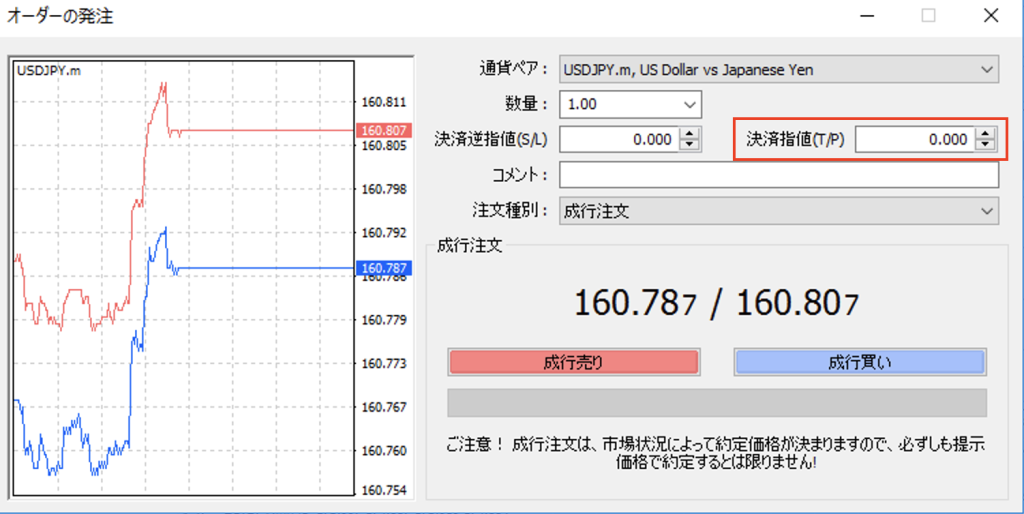Image resolution: width=1024 pixels, height=514 pixels.
Task: Increase S/L with the up arrow
Action: click(688, 135)
